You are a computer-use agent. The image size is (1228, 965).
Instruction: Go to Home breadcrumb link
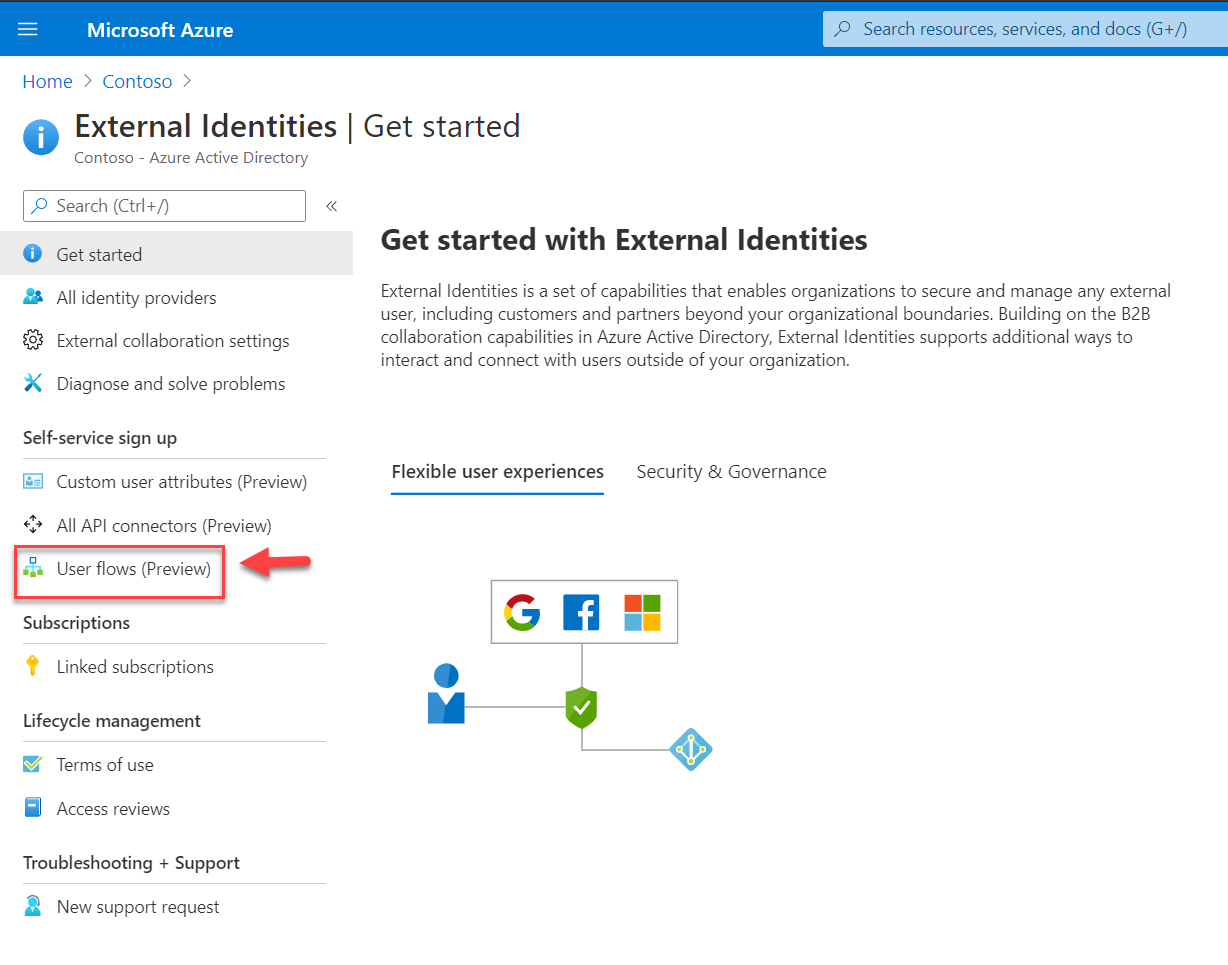point(47,81)
